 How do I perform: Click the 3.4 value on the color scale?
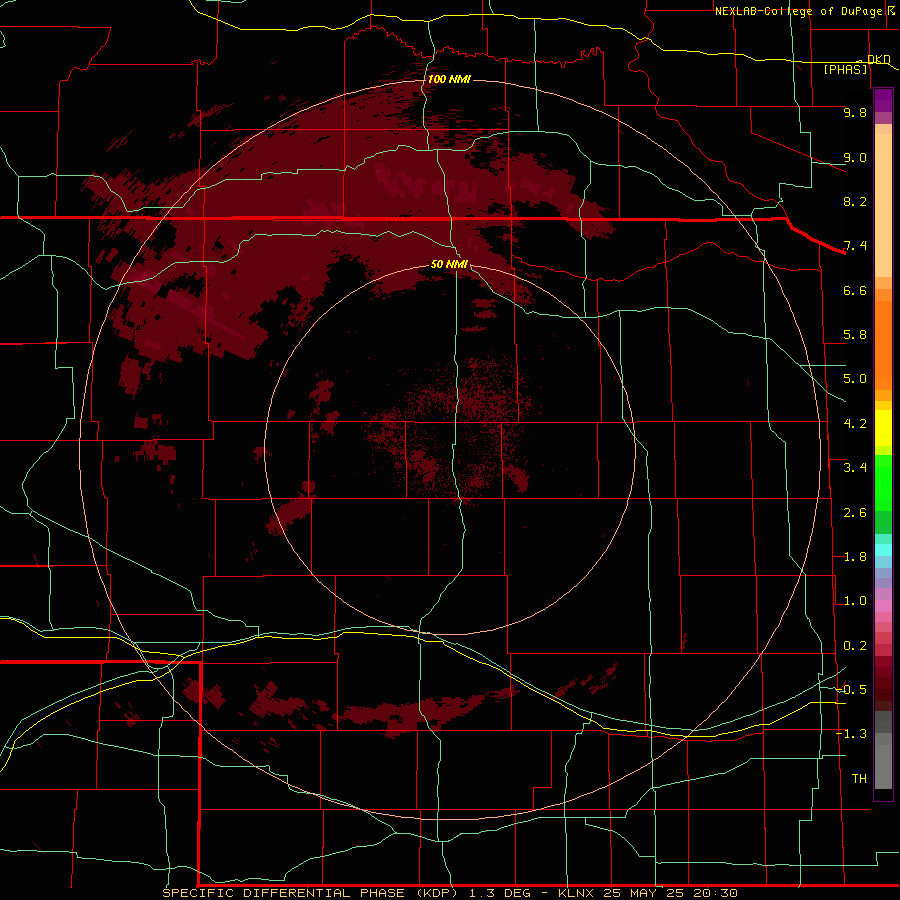tap(855, 468)
